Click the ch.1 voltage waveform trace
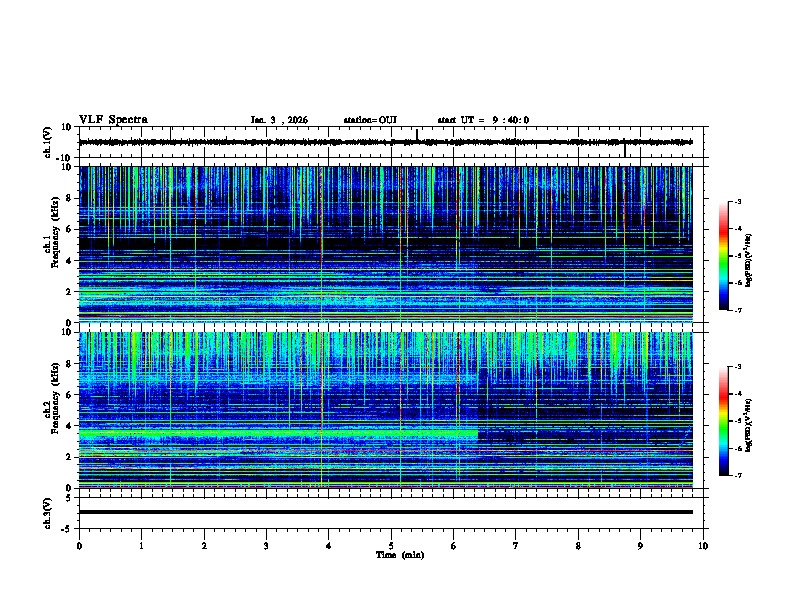This screenshot has height=612, width=792. coord(386,142)
